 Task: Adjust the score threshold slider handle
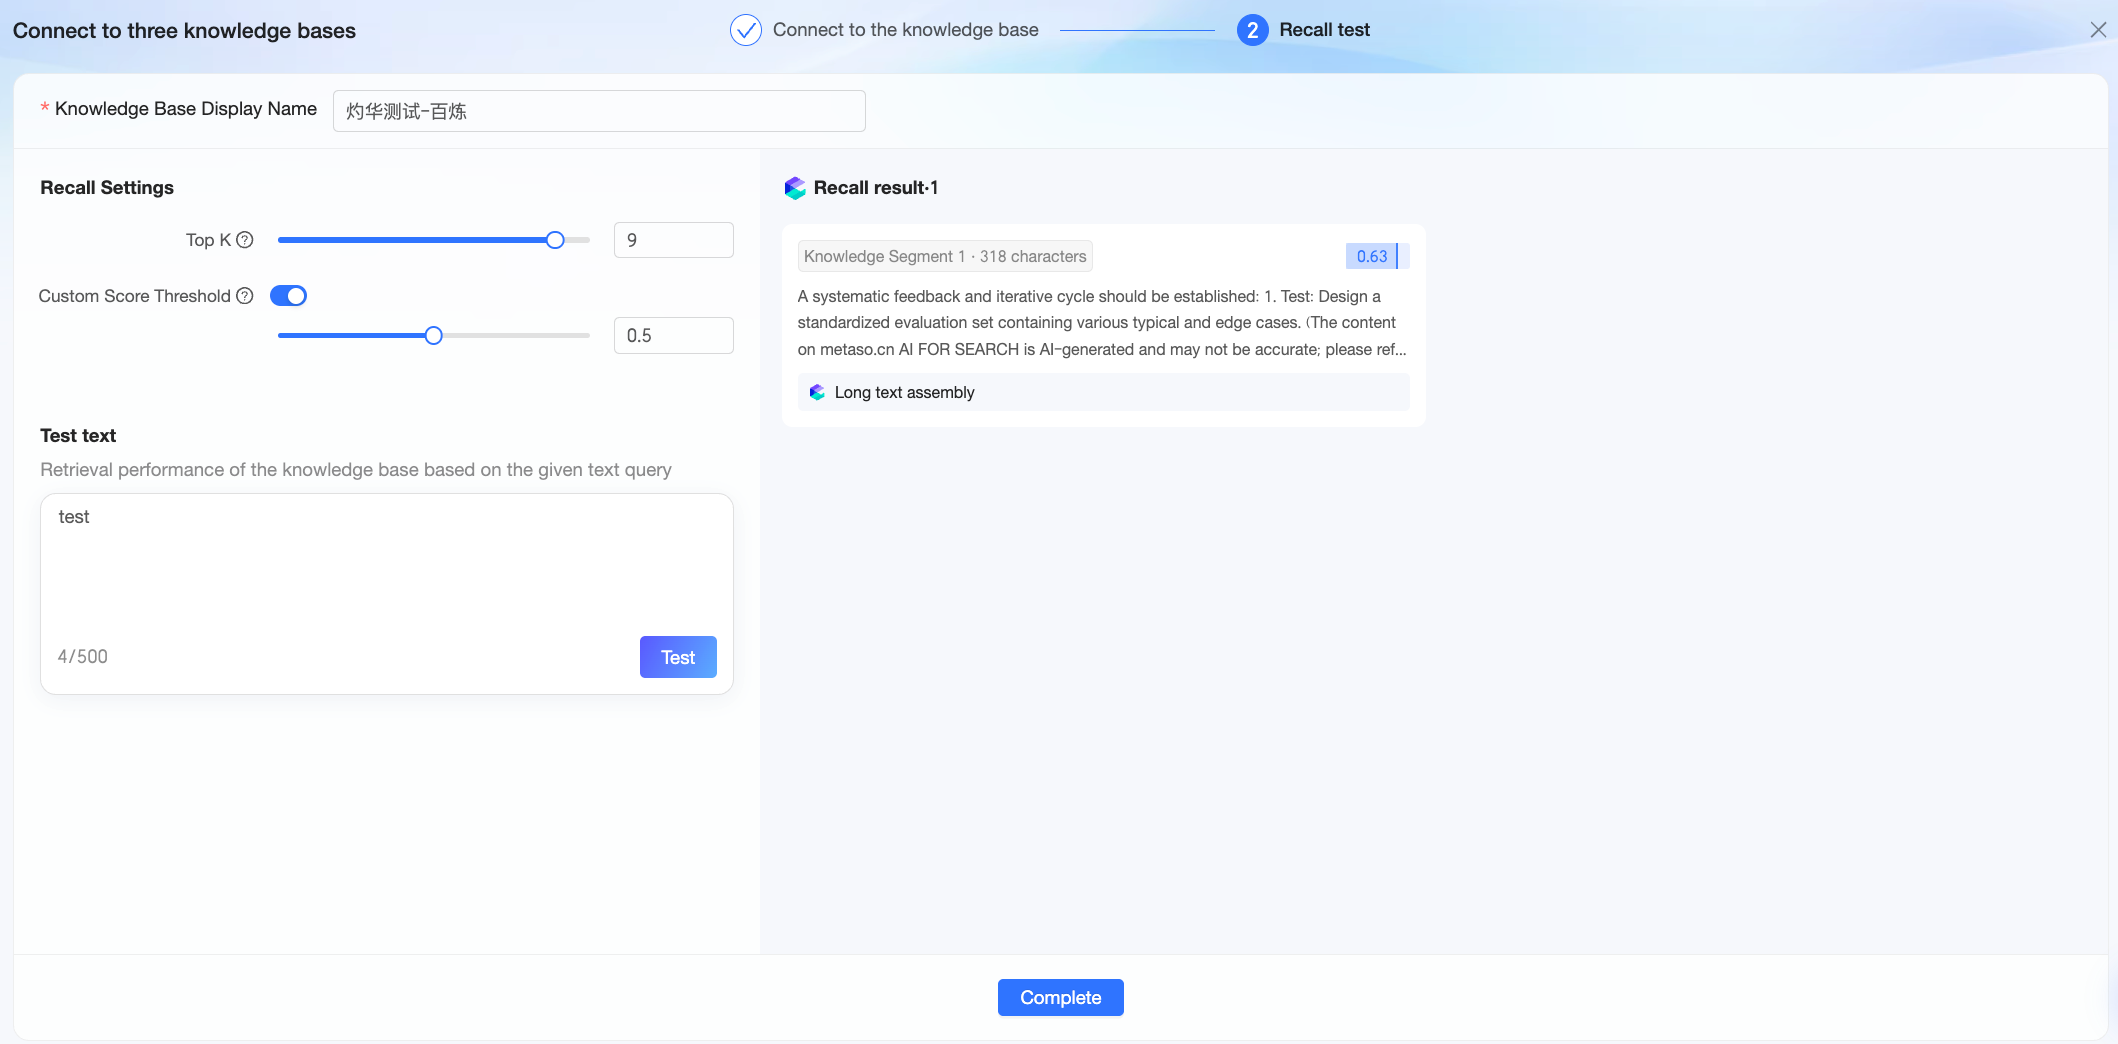(433, 336)
